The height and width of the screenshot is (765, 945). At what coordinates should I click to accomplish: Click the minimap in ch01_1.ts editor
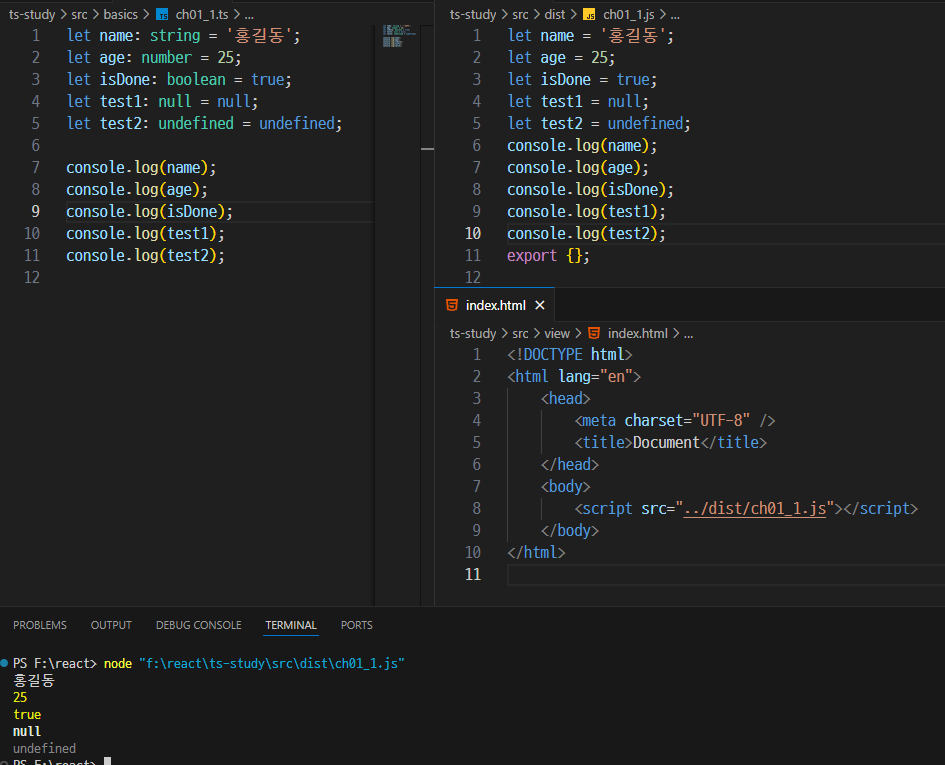tap(398, 36)
